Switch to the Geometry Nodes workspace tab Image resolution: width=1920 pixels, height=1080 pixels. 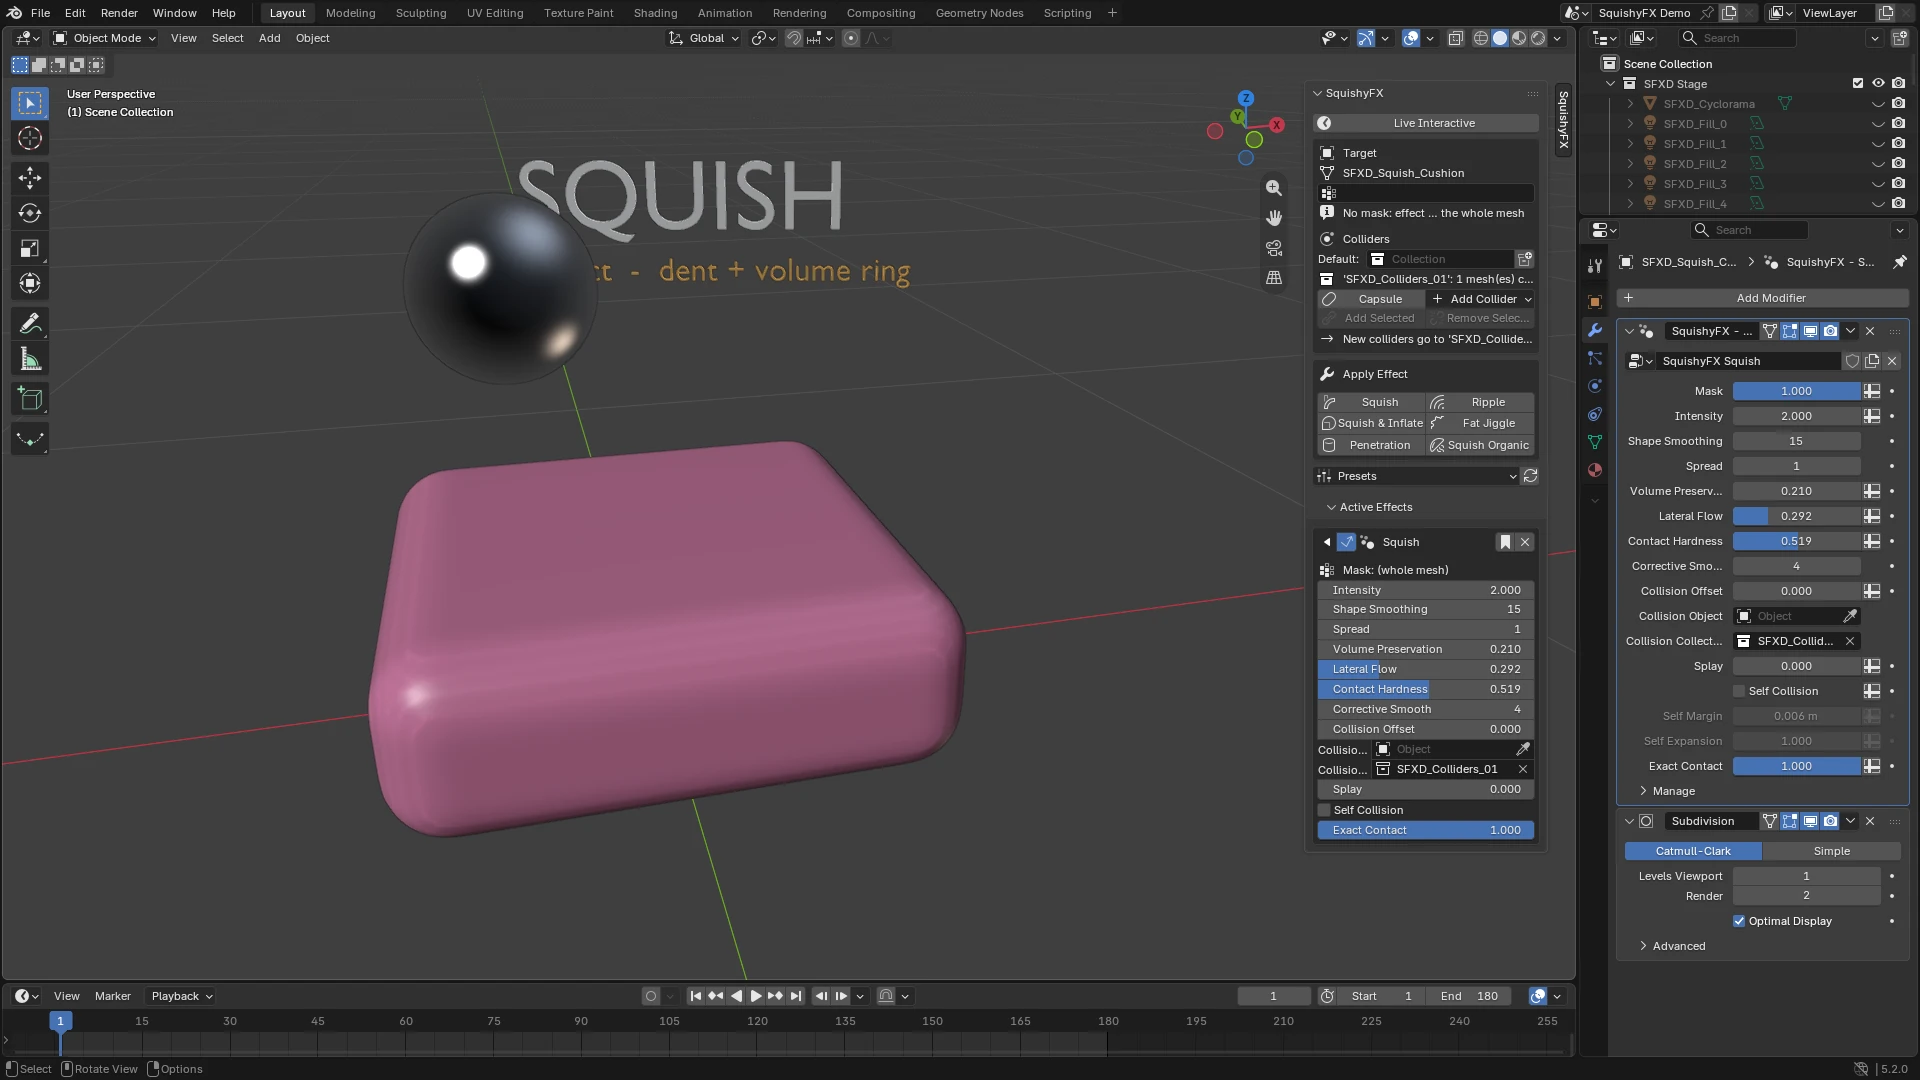click(x=979, y=13)
